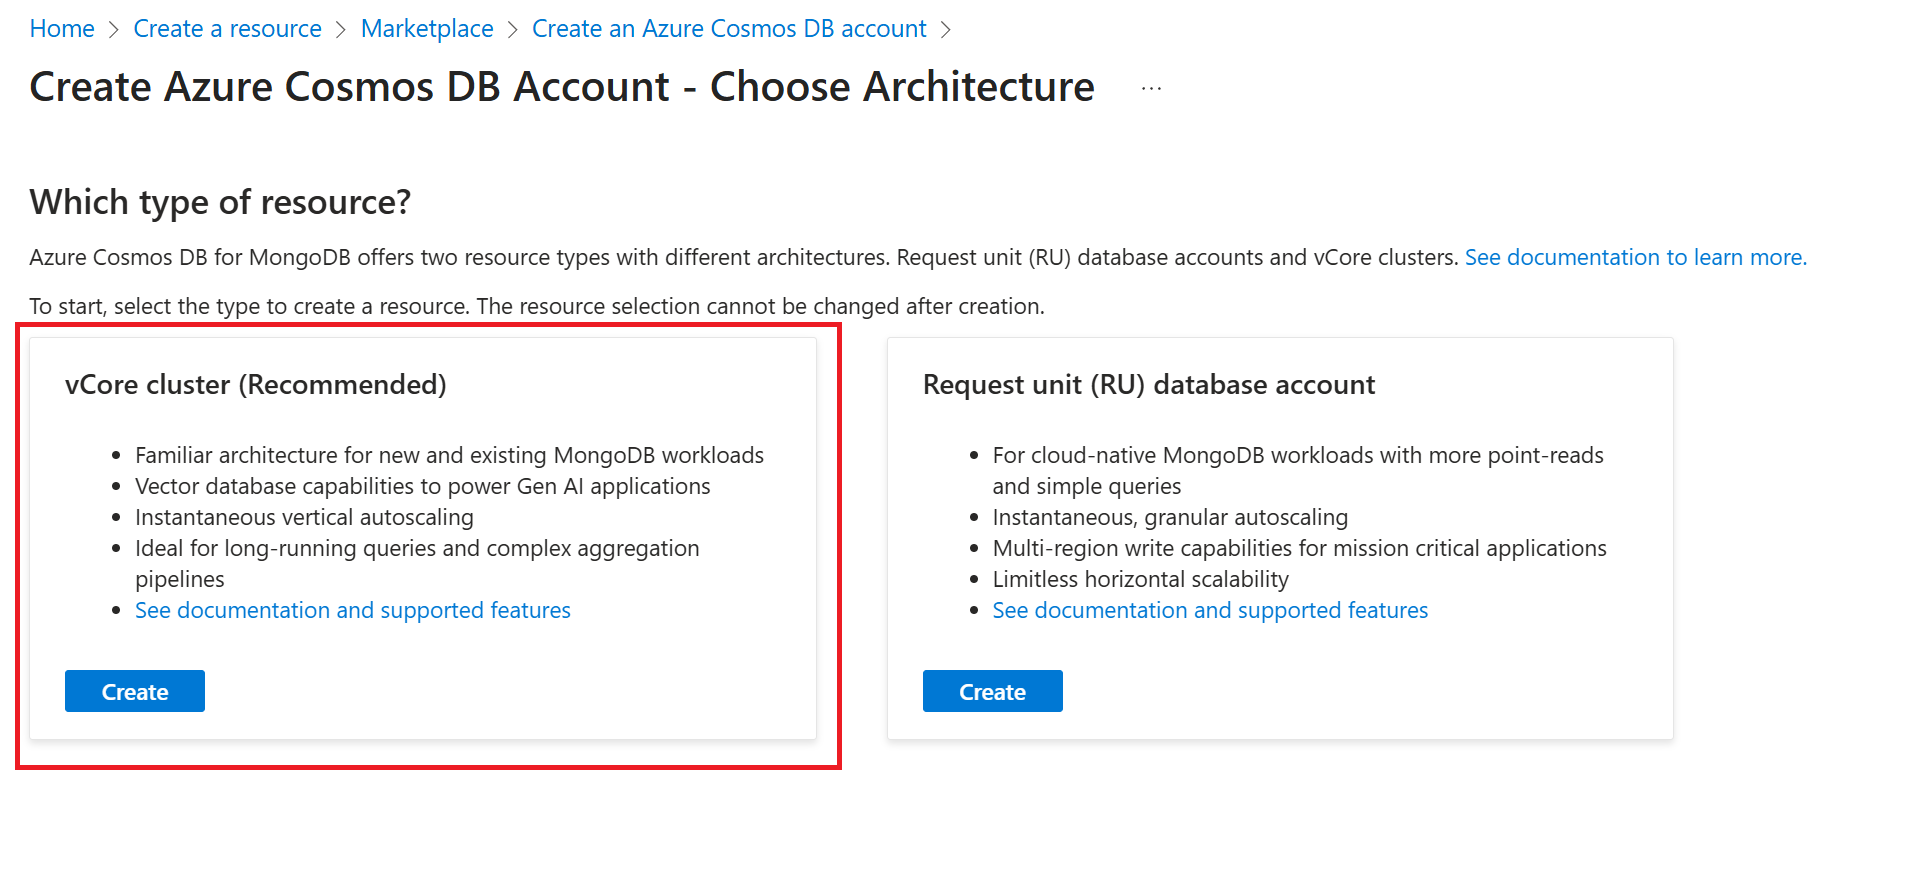Open See documentation to learn more link
The height and width of the screenshot is (870, 1922).
(x=1636, y=257)
